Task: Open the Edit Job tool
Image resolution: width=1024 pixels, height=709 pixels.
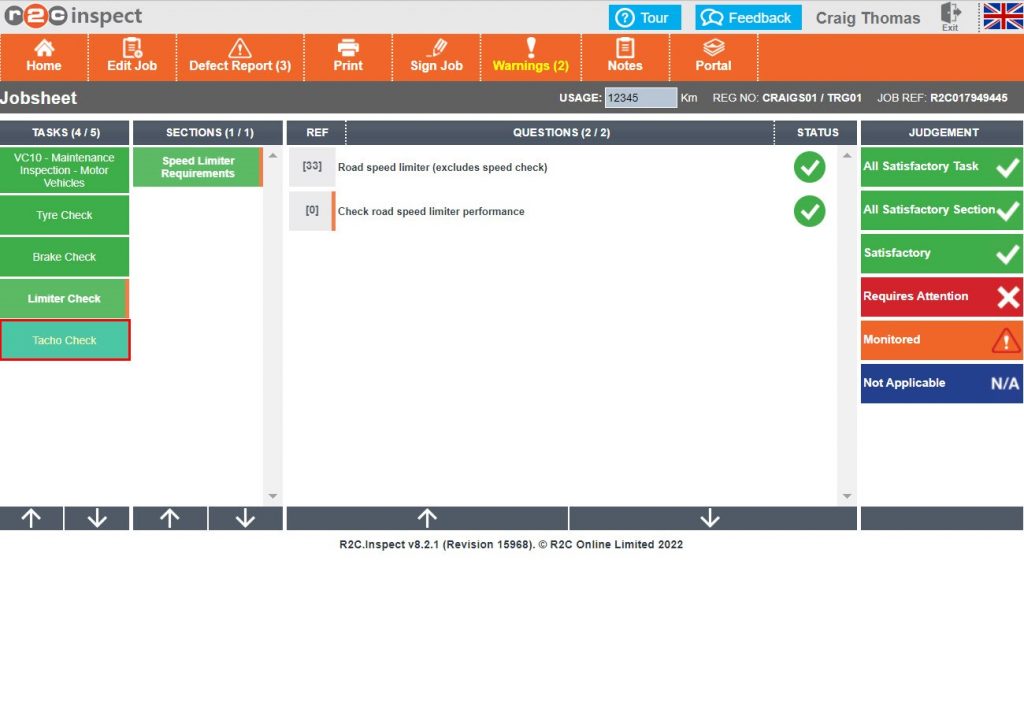Action: click(x=131, y=57)
